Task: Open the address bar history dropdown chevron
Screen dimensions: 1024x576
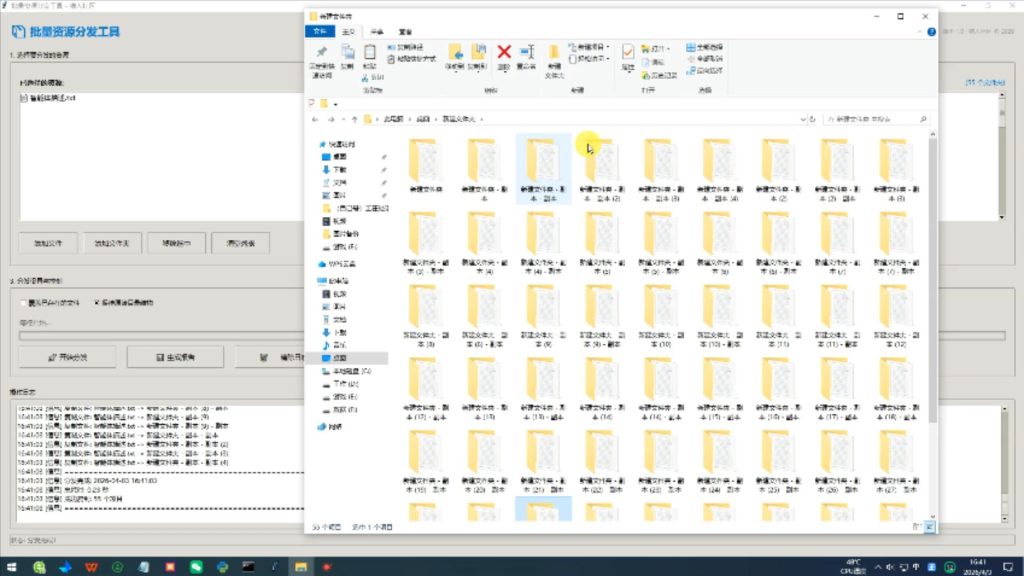Action: 804,119
